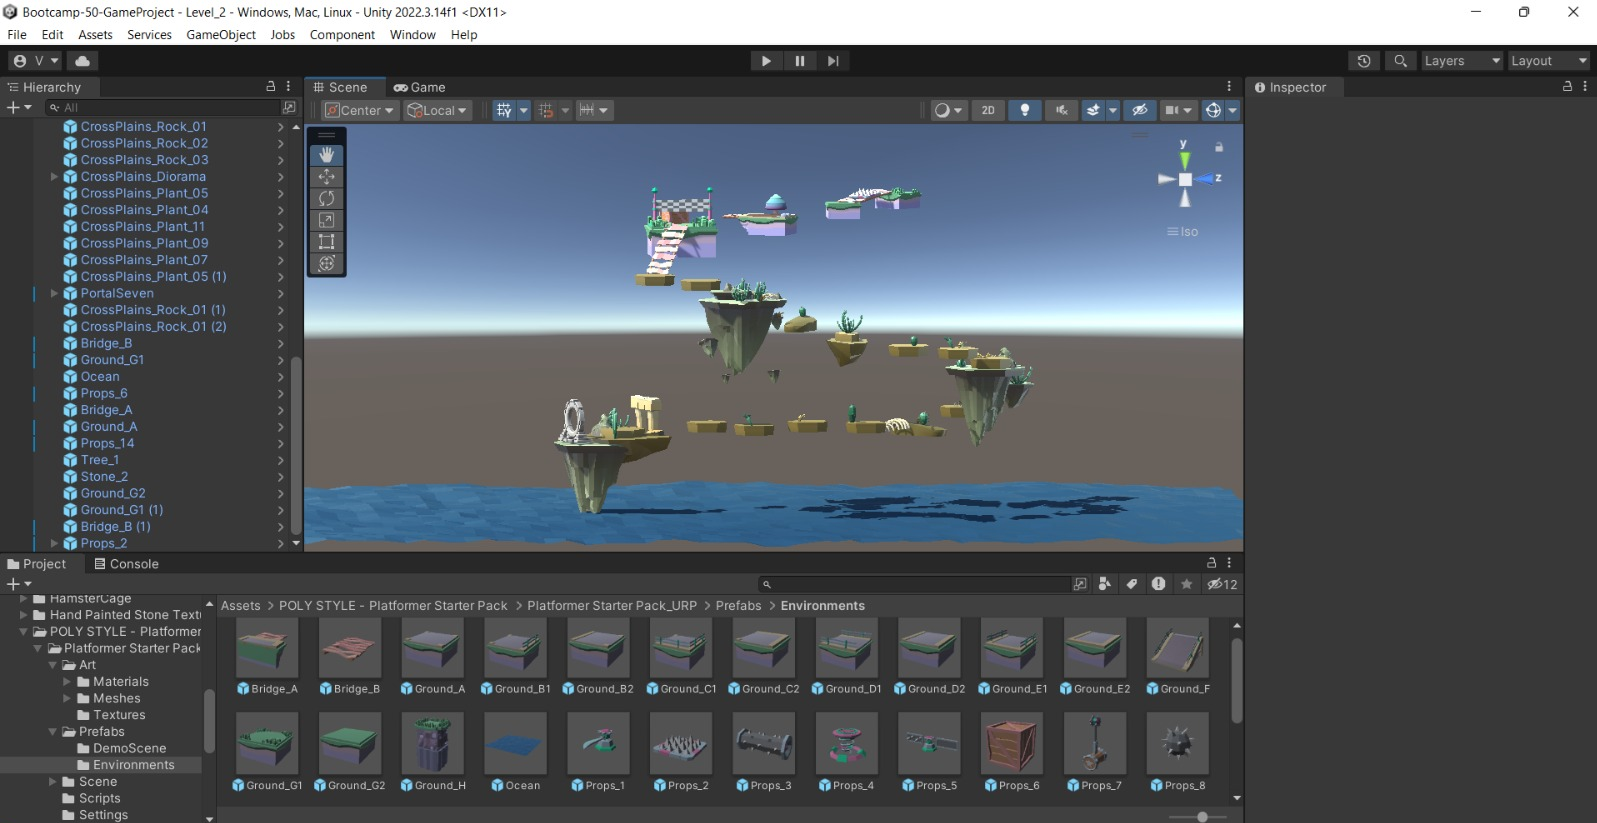Open Undo History
Viewport: 1597px width, 823px height.
click(x=1364, y=61)
